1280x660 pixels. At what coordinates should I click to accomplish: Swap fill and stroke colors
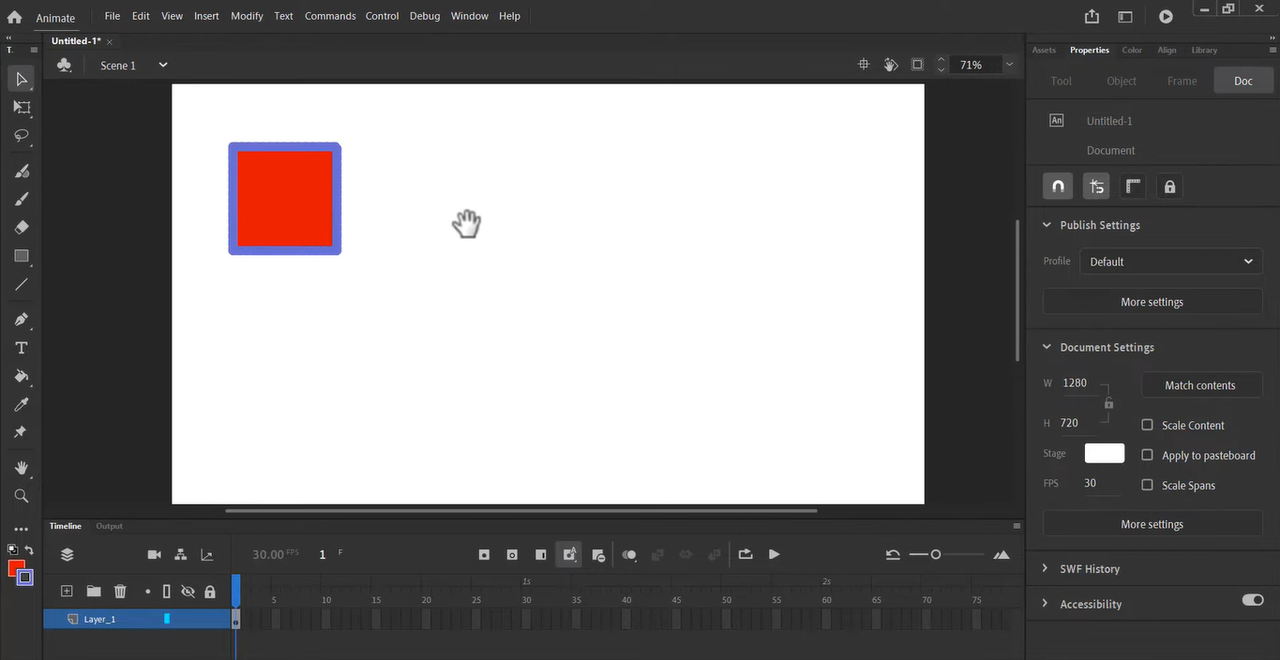click(30, 550)
